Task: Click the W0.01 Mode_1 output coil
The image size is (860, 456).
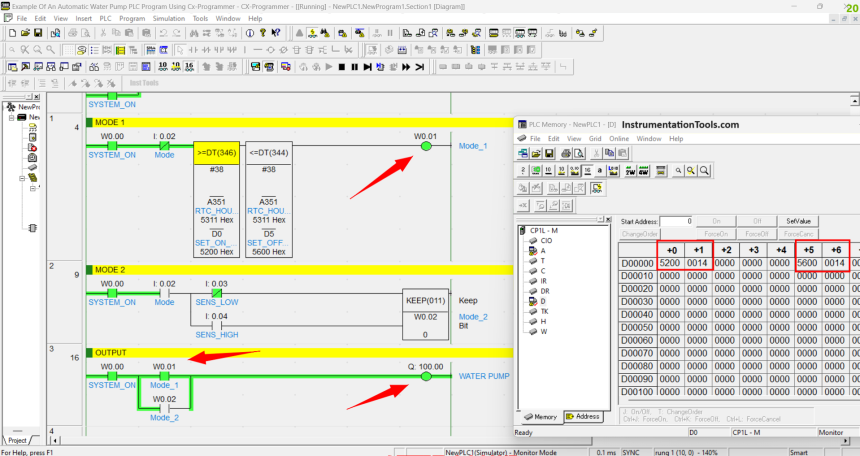Action: (x=426, y=146)
